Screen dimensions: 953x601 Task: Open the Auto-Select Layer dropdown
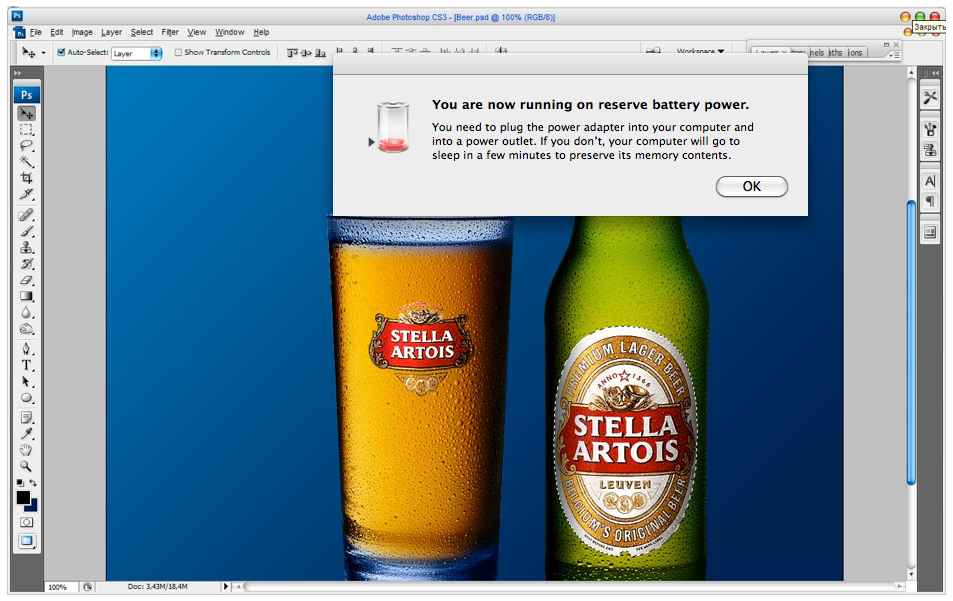[137, 53]
